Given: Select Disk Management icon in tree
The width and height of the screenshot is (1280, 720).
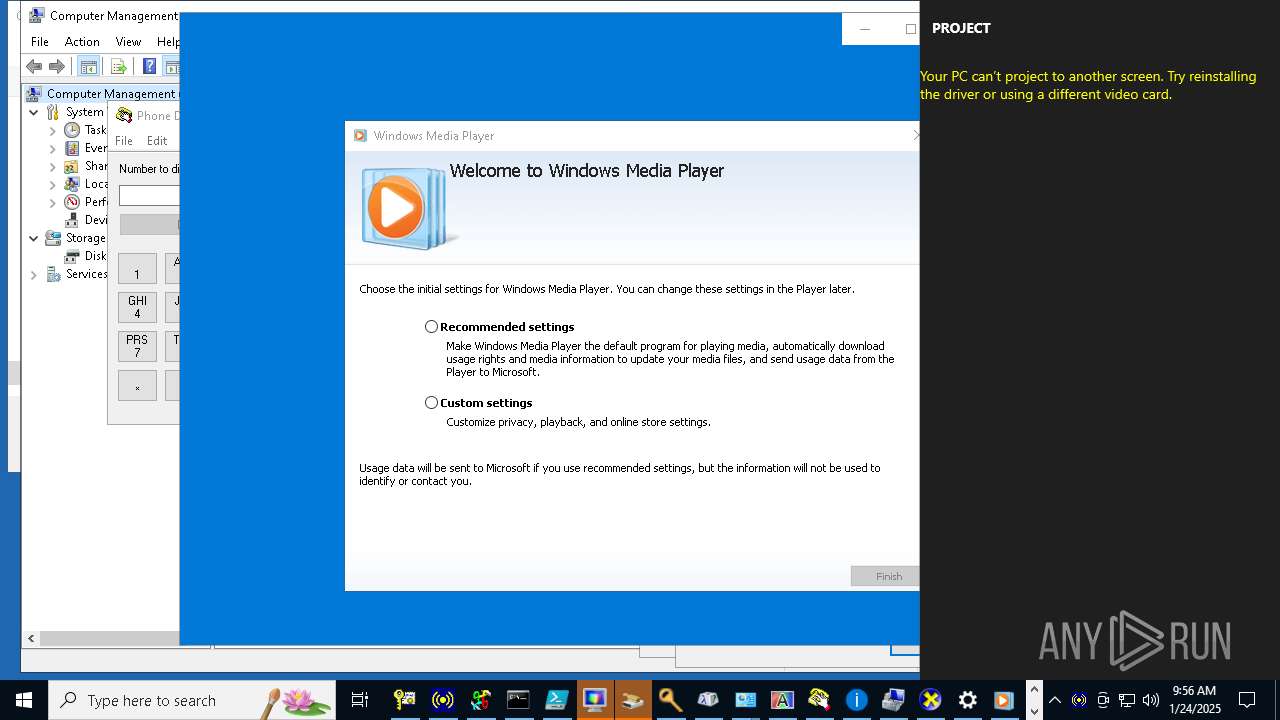Looking at the screenshot, I should pyautogui.click(x=72, y=256).
